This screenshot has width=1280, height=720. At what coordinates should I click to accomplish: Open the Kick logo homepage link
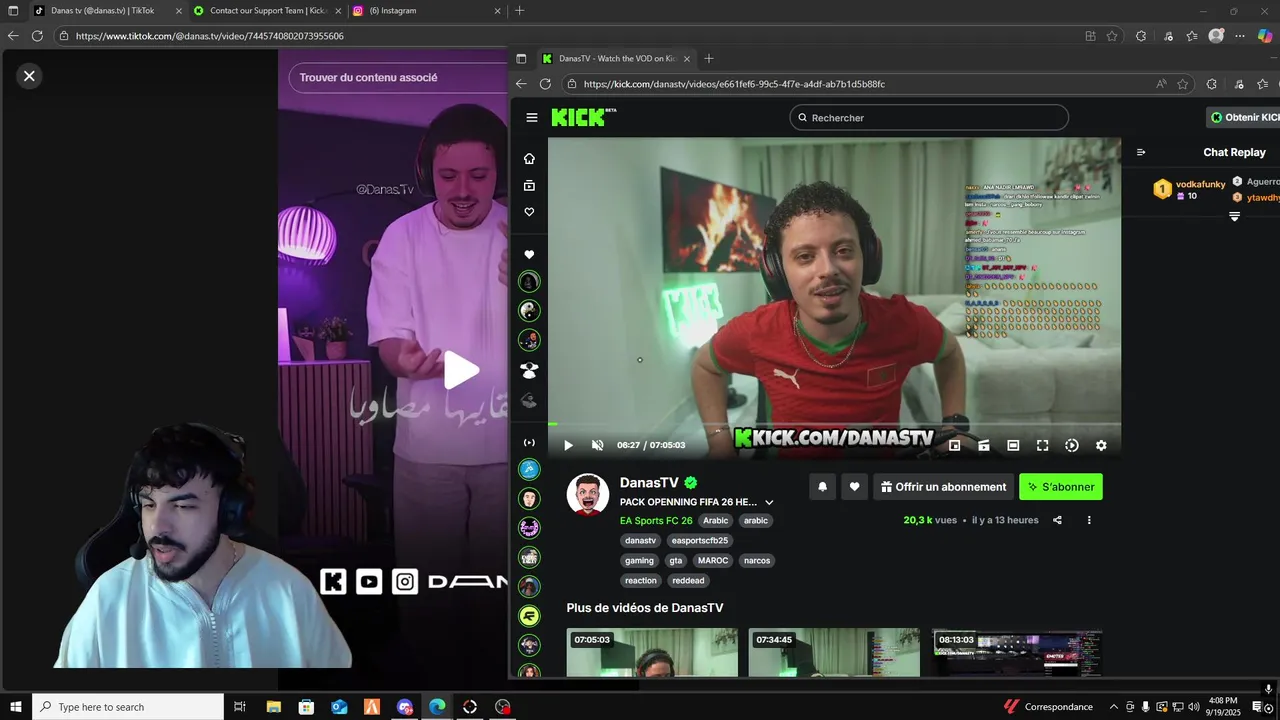(583, 117)
